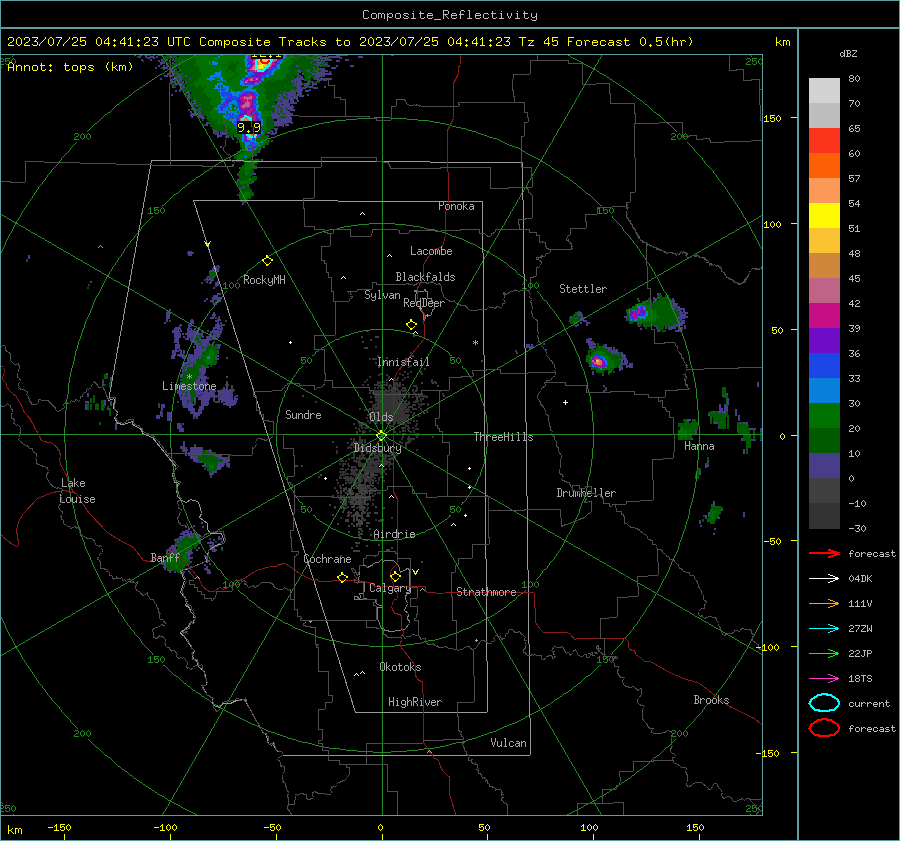
Task: Click the Drumheller label
Action: click(586, 493)
